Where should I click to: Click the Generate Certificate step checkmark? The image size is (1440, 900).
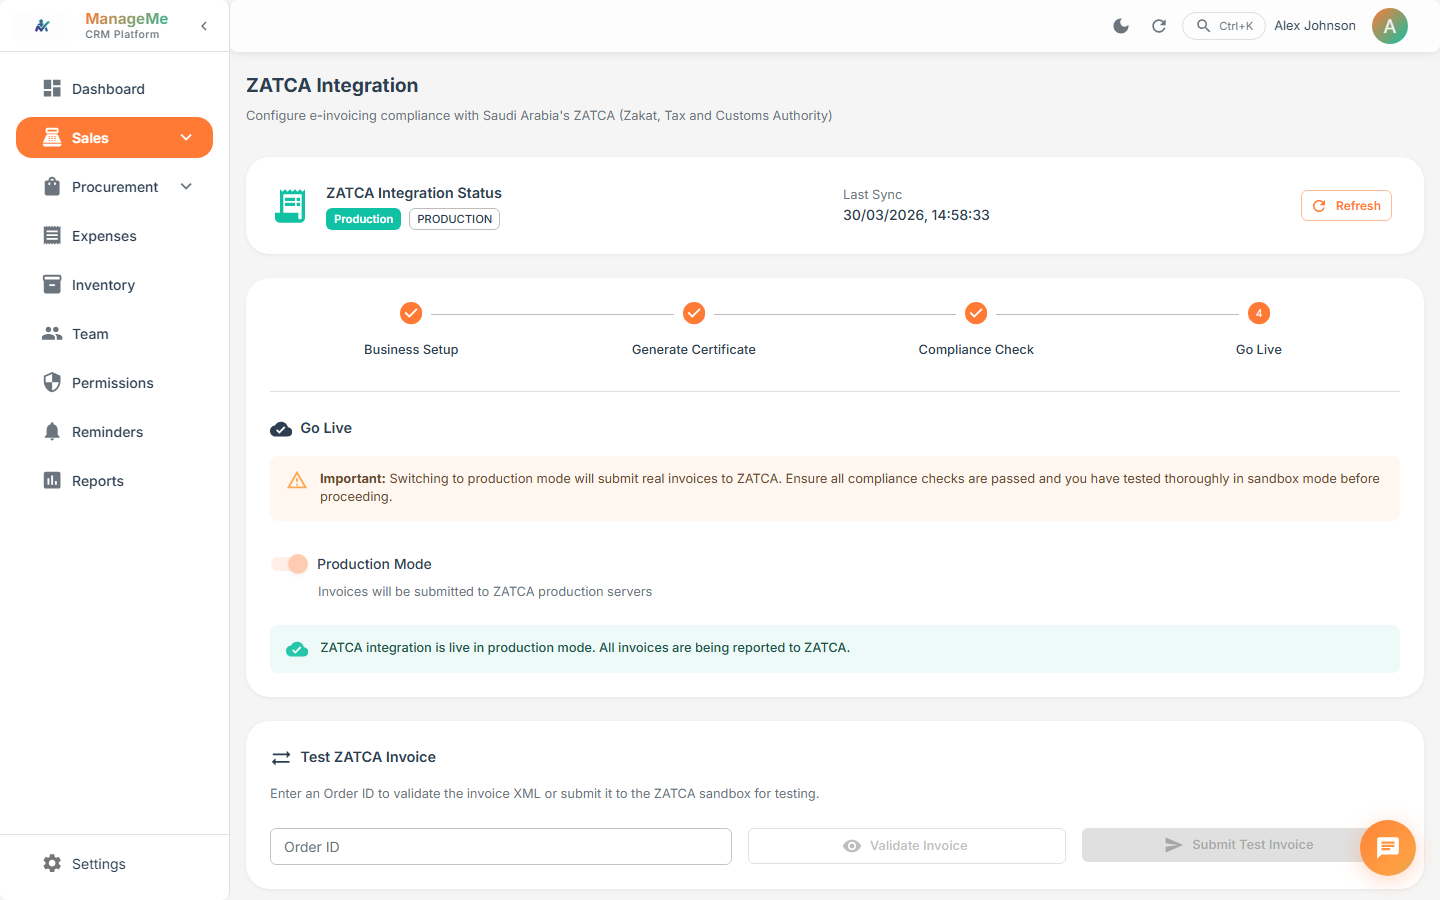[694, 313]
